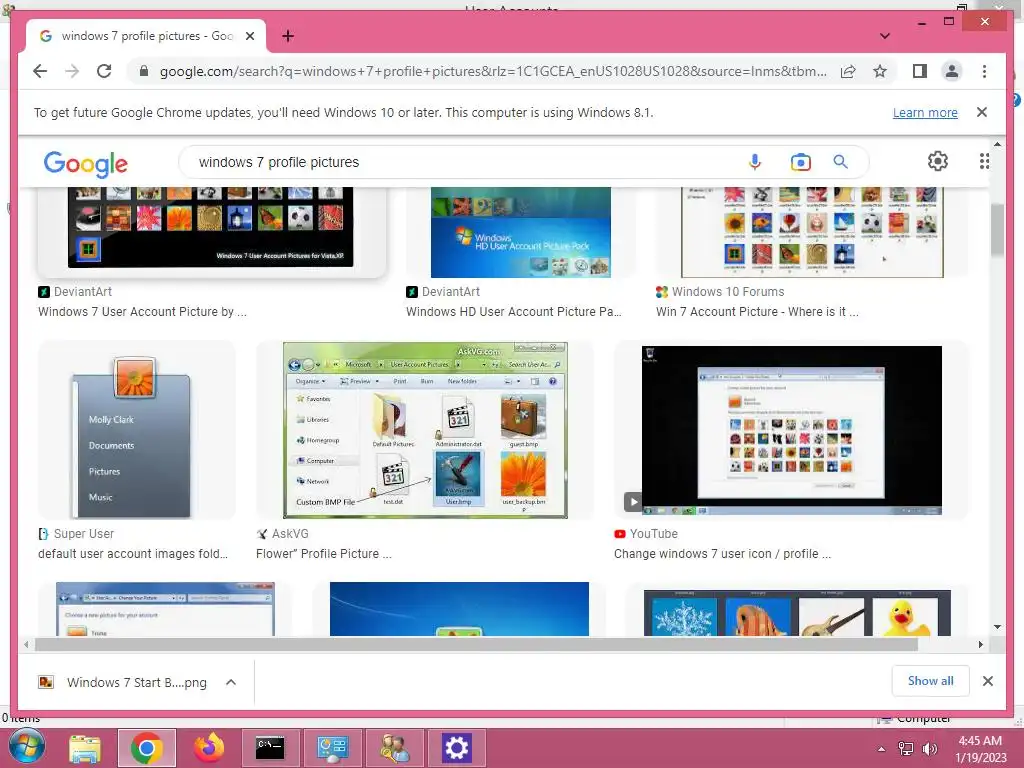Follow the Learn more link
This screenshot has width=1024, height=768.
(925, 112)
